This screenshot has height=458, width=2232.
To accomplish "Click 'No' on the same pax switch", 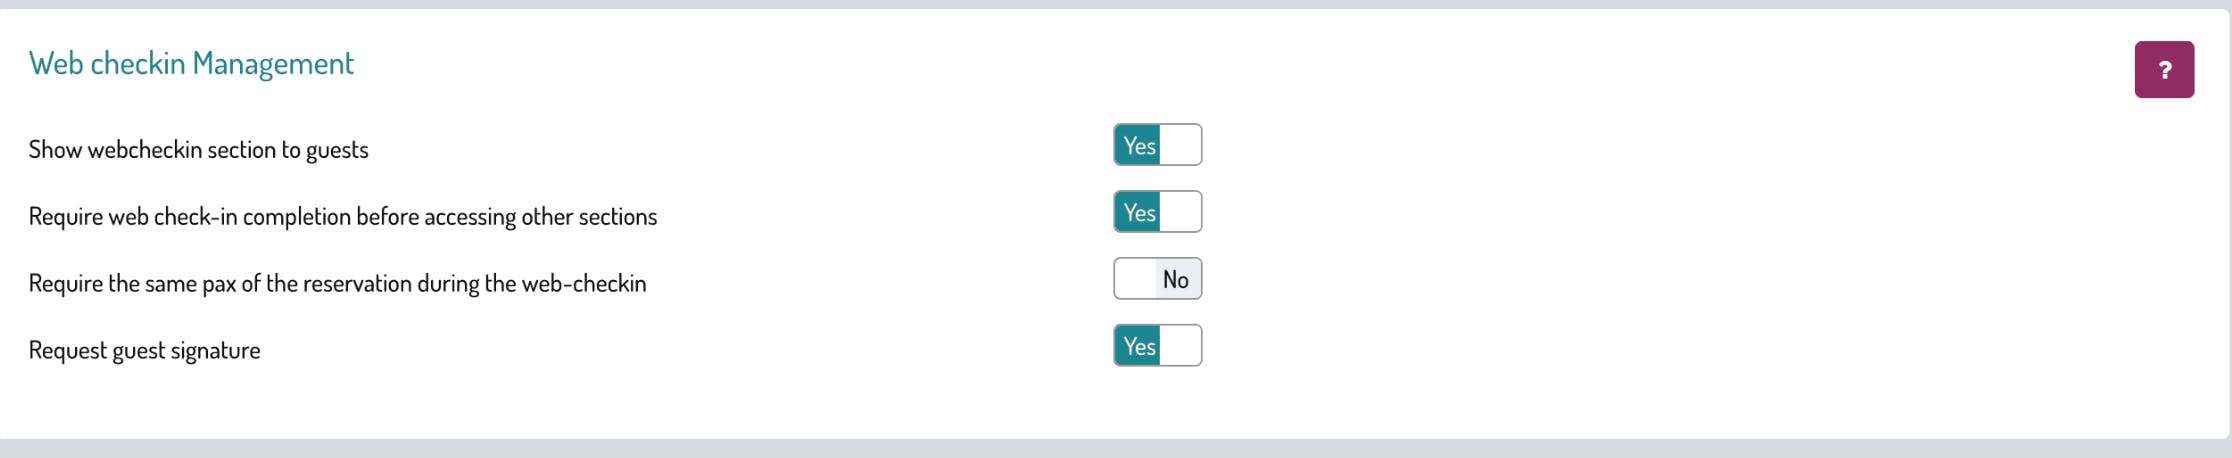I will [x=1176, y=280].
